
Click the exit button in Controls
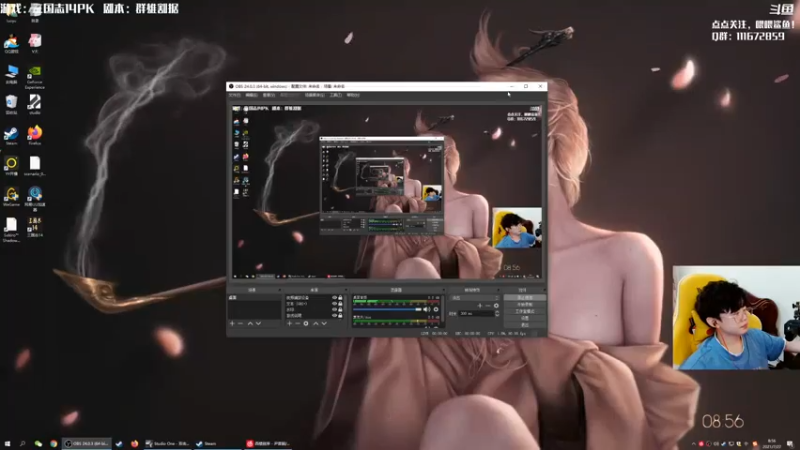(x=525, y=325)
